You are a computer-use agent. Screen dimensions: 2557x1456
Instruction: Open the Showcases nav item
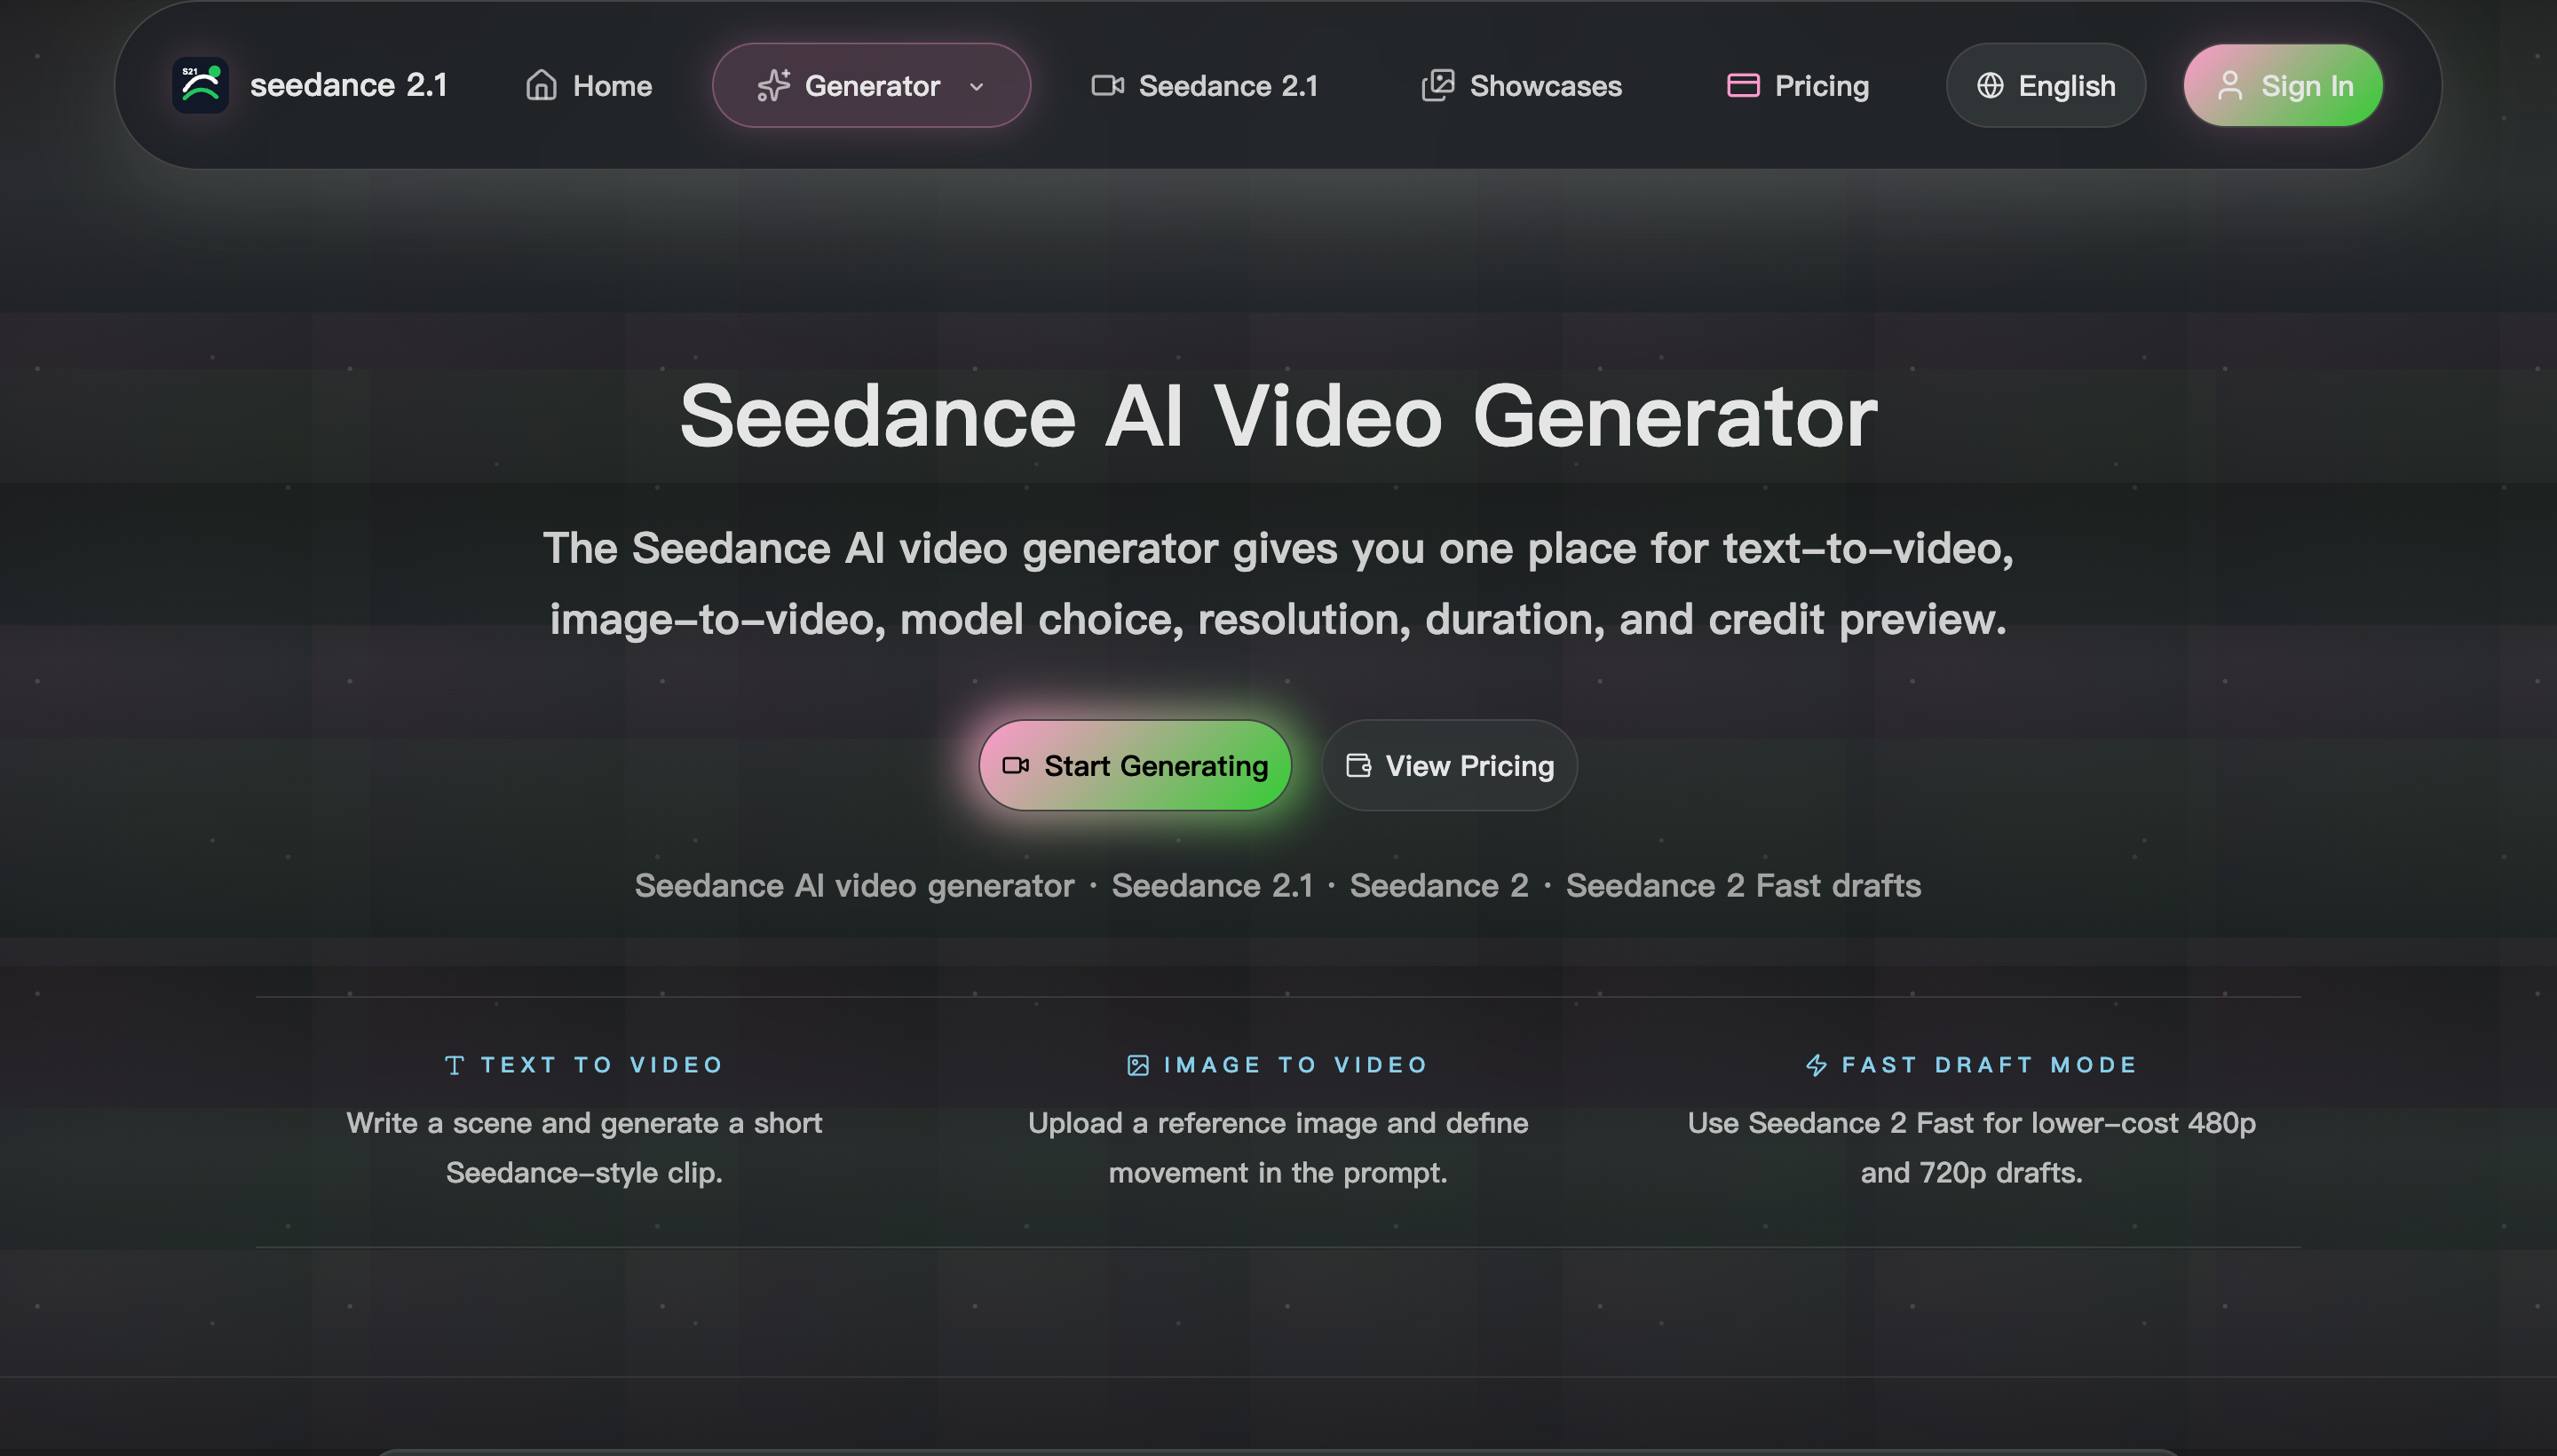click(1522, 85)
